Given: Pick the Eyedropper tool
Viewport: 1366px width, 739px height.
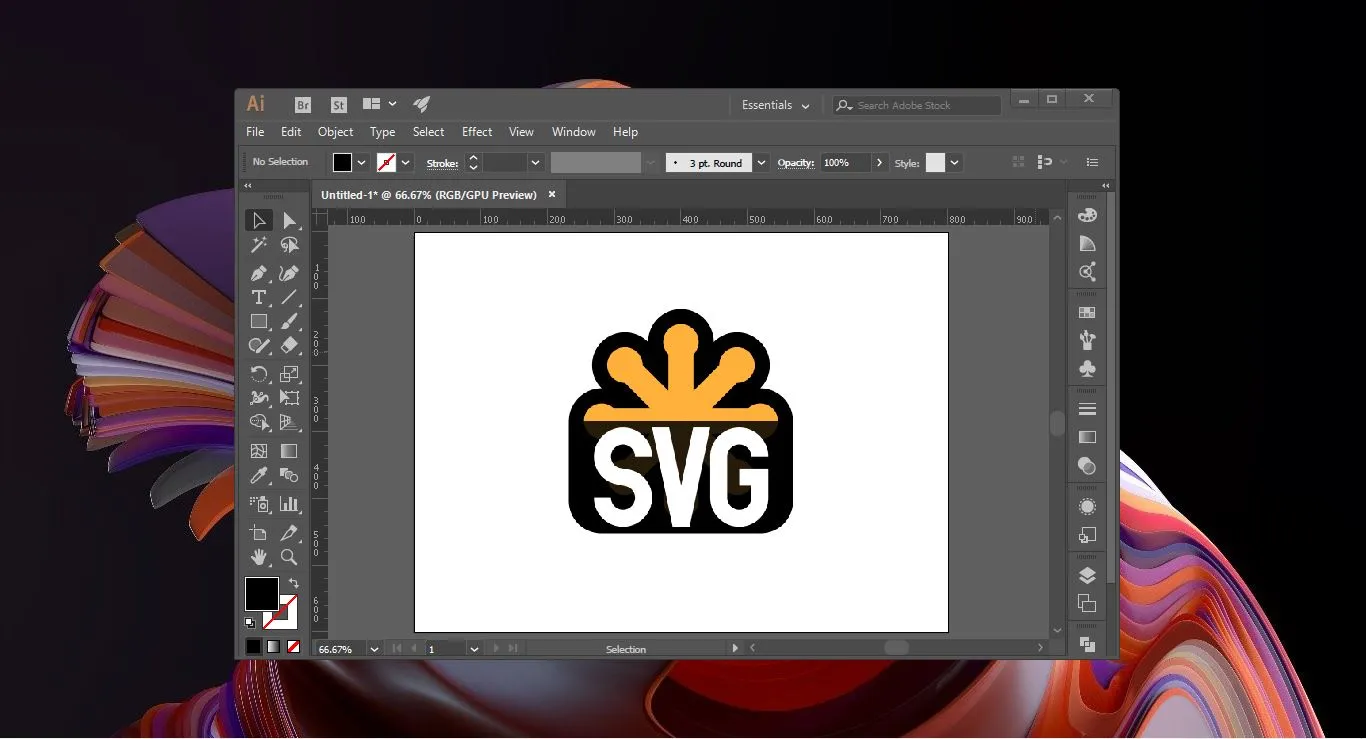Looking at the screenshot, I should (x=259, y=476).
